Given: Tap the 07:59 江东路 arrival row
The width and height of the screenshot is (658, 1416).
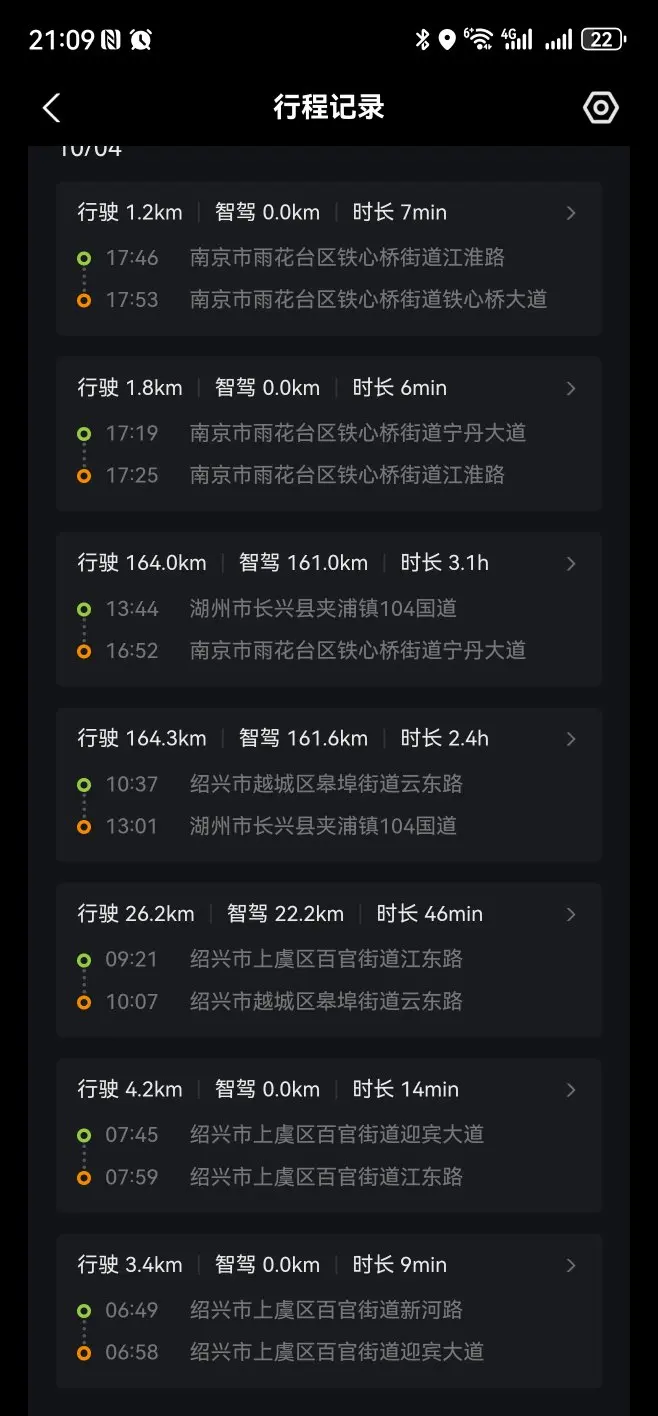Looking at the screenshot, I should [326, 1177].
